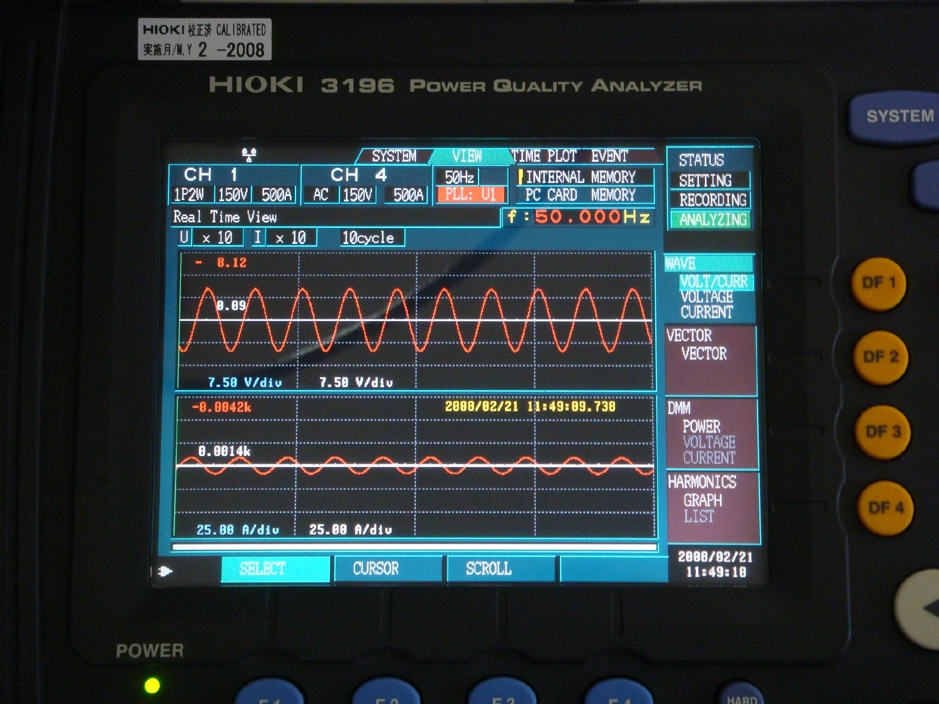The width and height of the screenshot is (939, 704).
Task: Pick the SCROLL soft key label
Action: [501, 569]
